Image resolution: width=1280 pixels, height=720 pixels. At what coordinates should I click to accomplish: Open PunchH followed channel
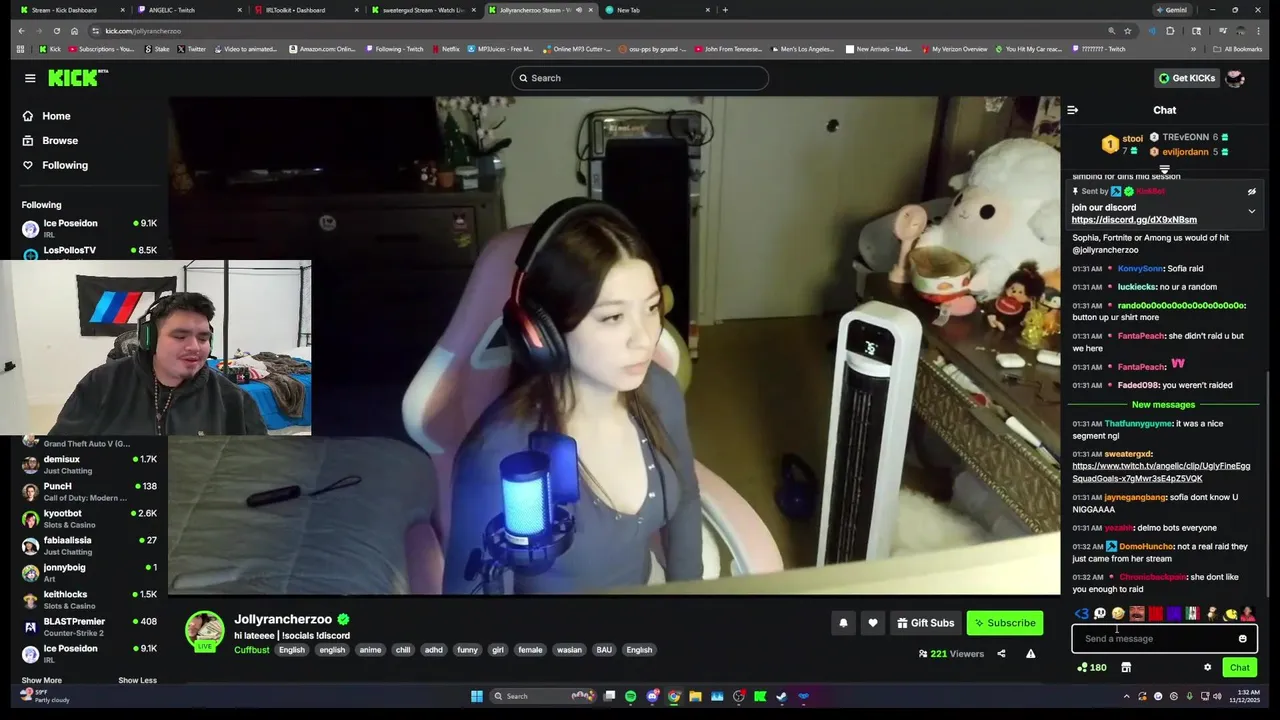coord(90,491)
